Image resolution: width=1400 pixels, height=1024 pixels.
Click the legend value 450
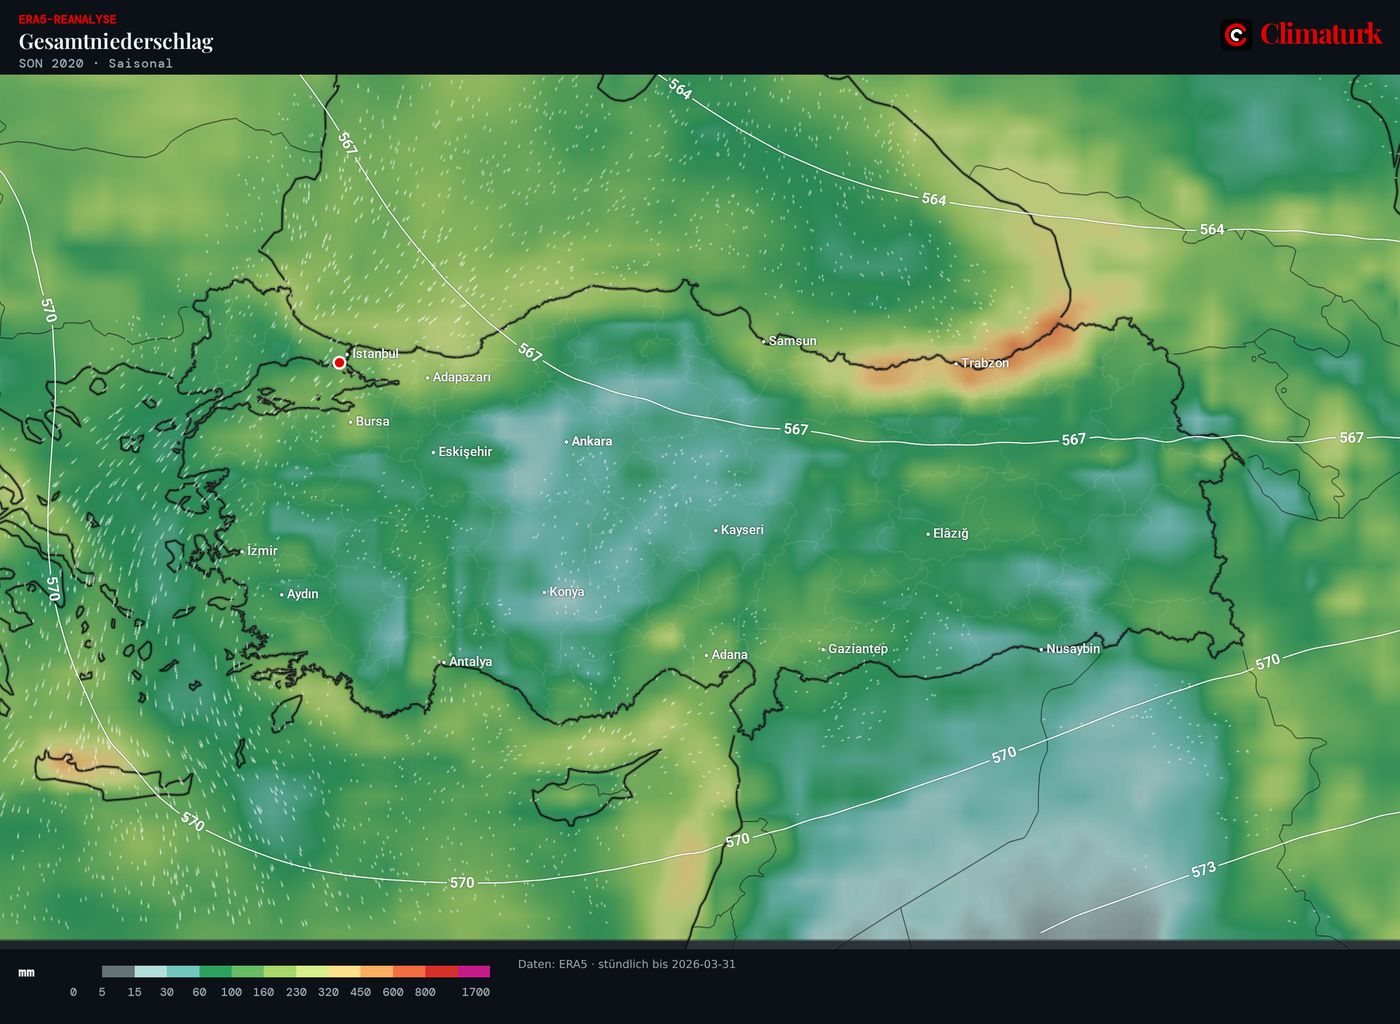pos(361,992)
